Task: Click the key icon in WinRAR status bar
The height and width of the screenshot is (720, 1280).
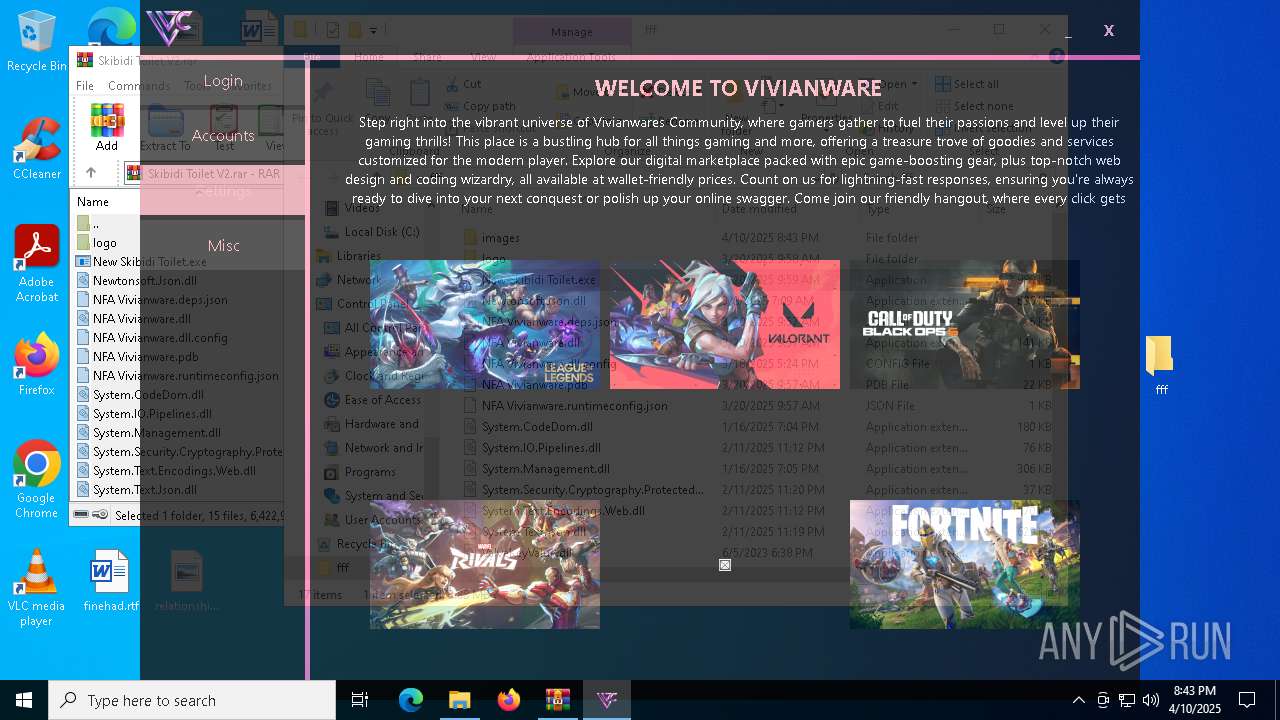Action: pyautogui.click(x=100, y=515)
